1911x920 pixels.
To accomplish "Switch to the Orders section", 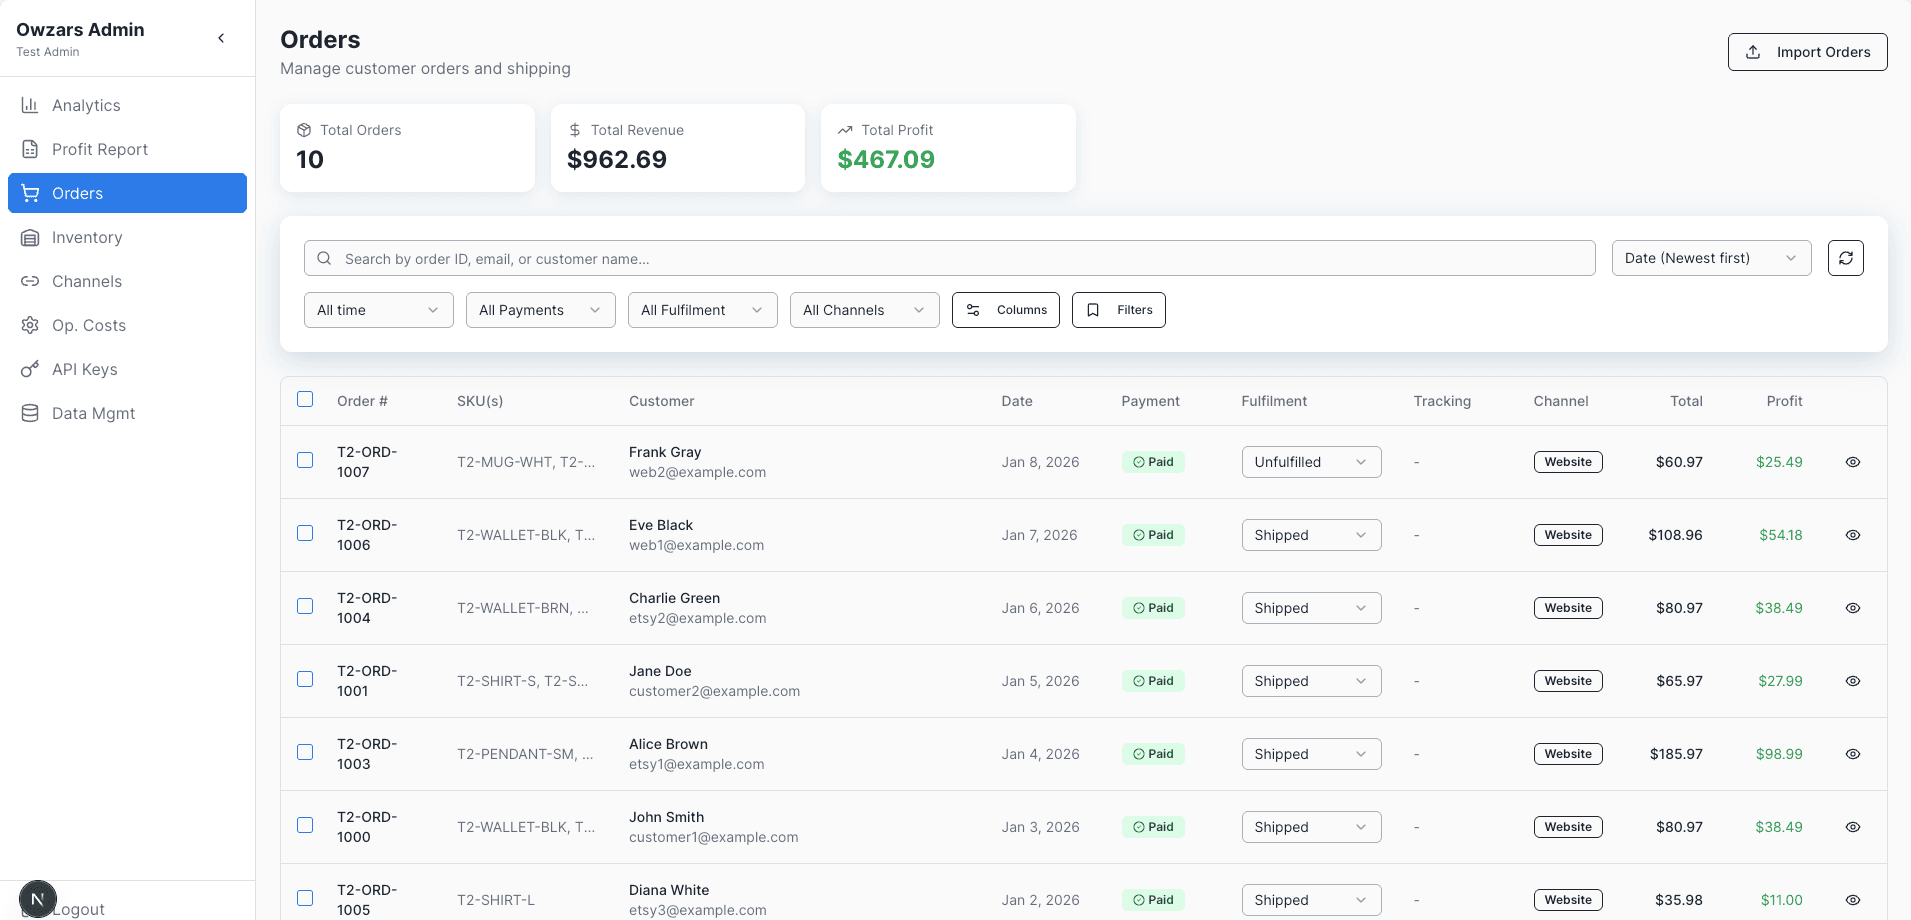I will coord(78,193).
